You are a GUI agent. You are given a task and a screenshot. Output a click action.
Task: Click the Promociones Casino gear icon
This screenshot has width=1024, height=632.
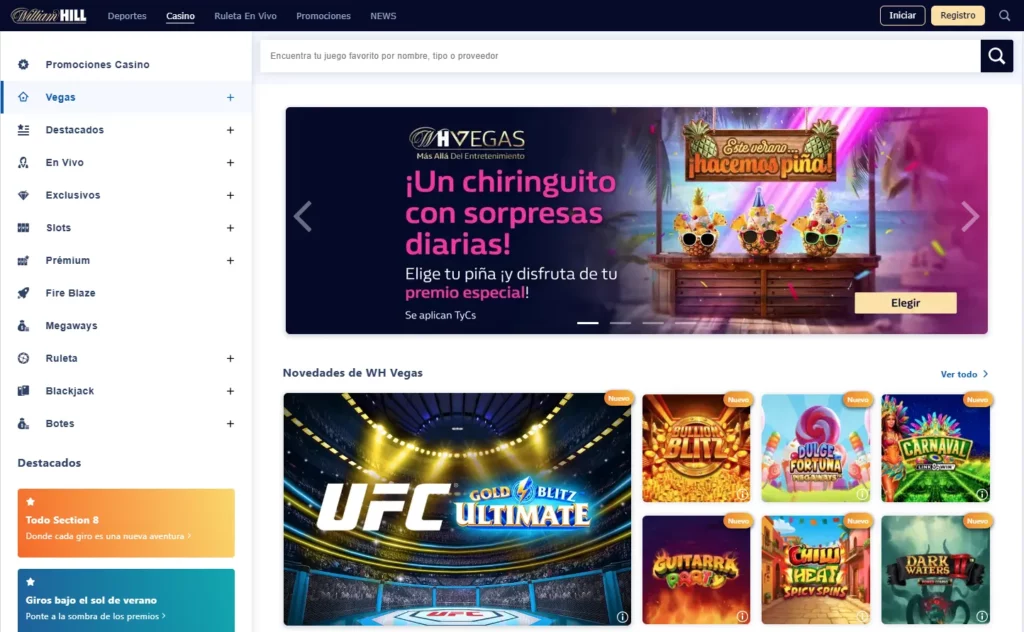24,64
